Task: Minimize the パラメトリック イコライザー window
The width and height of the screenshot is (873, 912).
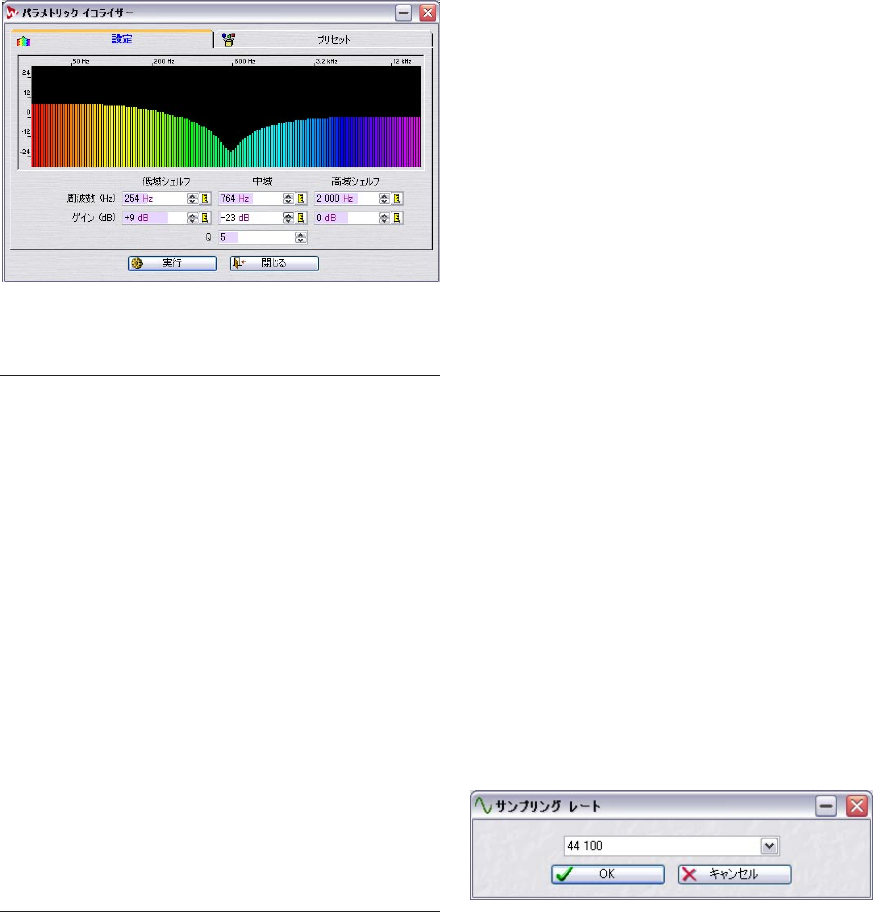Action: [x=404, y=13]
